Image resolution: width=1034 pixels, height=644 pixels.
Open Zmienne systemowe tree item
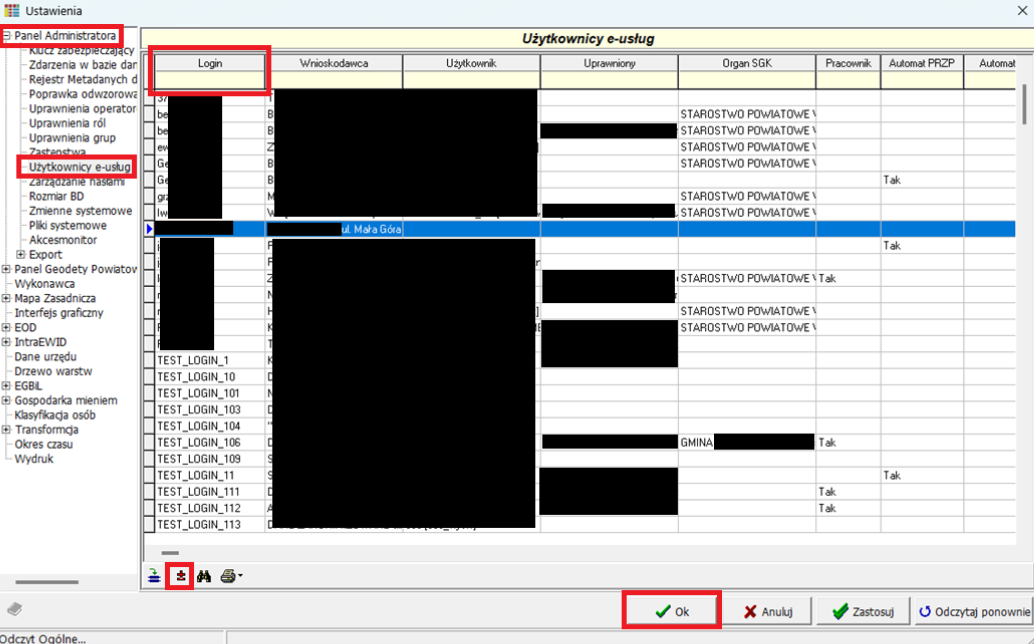(x=80, y=211)
